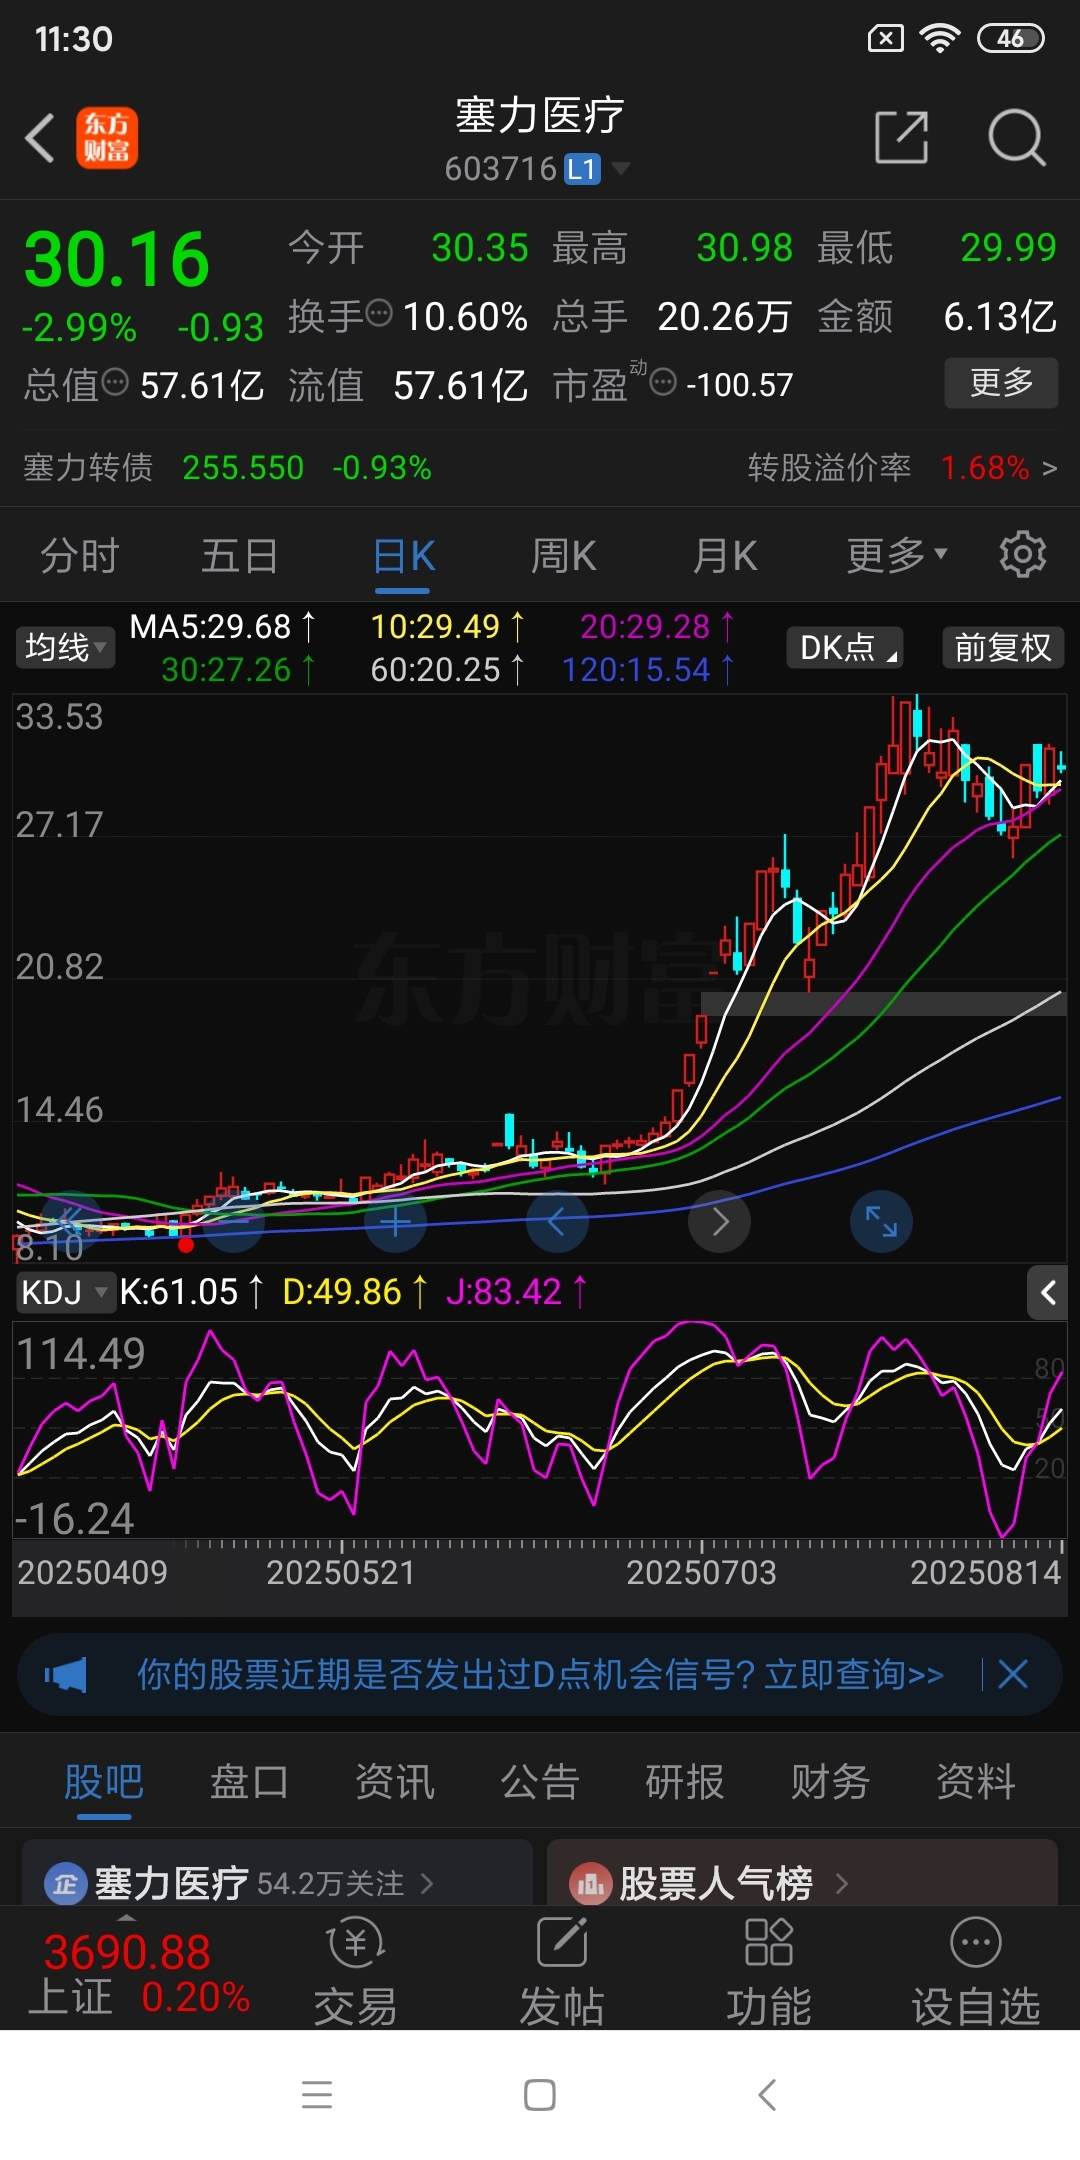Image resolution: width=1080 pixels, height=2160 pixels.
Task: Tap J:83.42 indicator value
Action: [517, 1292]
